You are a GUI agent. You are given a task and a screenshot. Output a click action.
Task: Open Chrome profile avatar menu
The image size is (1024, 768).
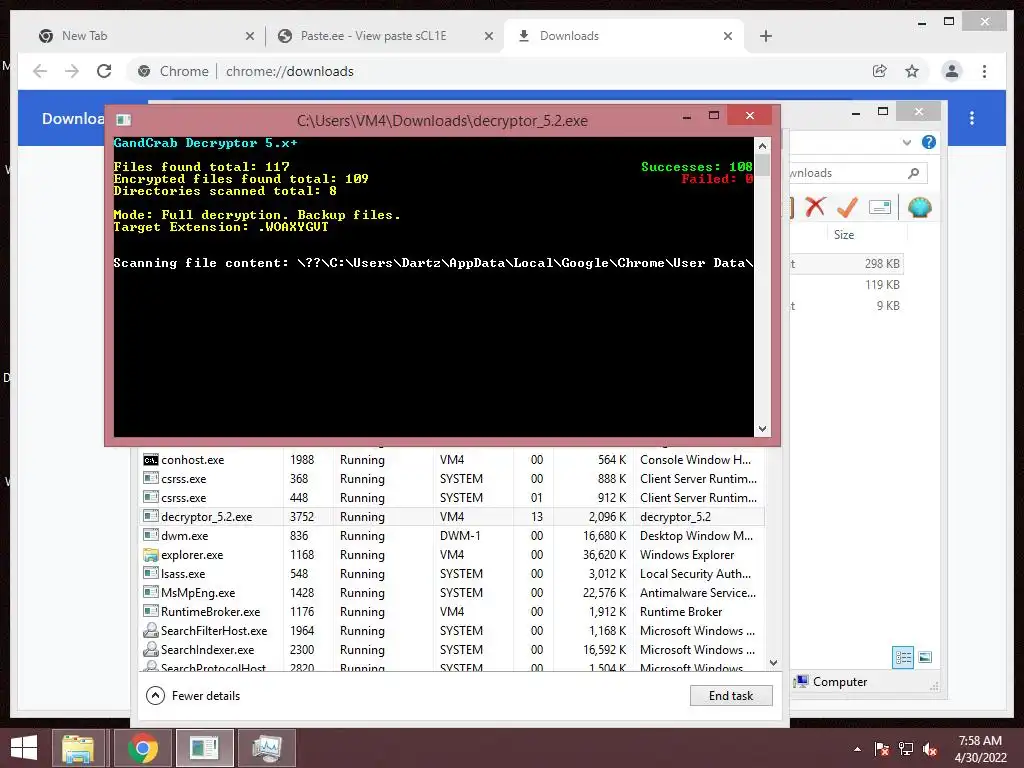952,71
